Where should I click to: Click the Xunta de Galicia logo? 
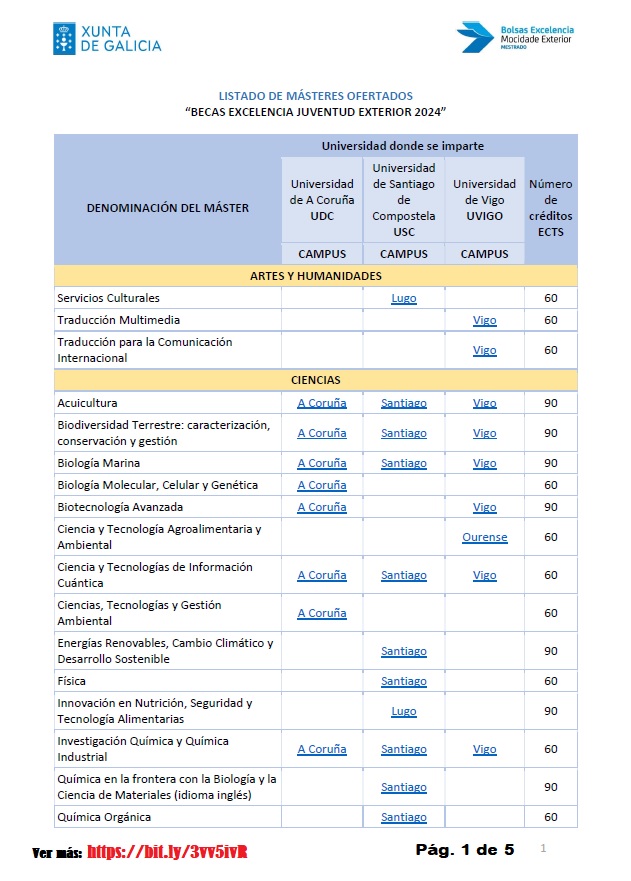(x=107, y=38)
